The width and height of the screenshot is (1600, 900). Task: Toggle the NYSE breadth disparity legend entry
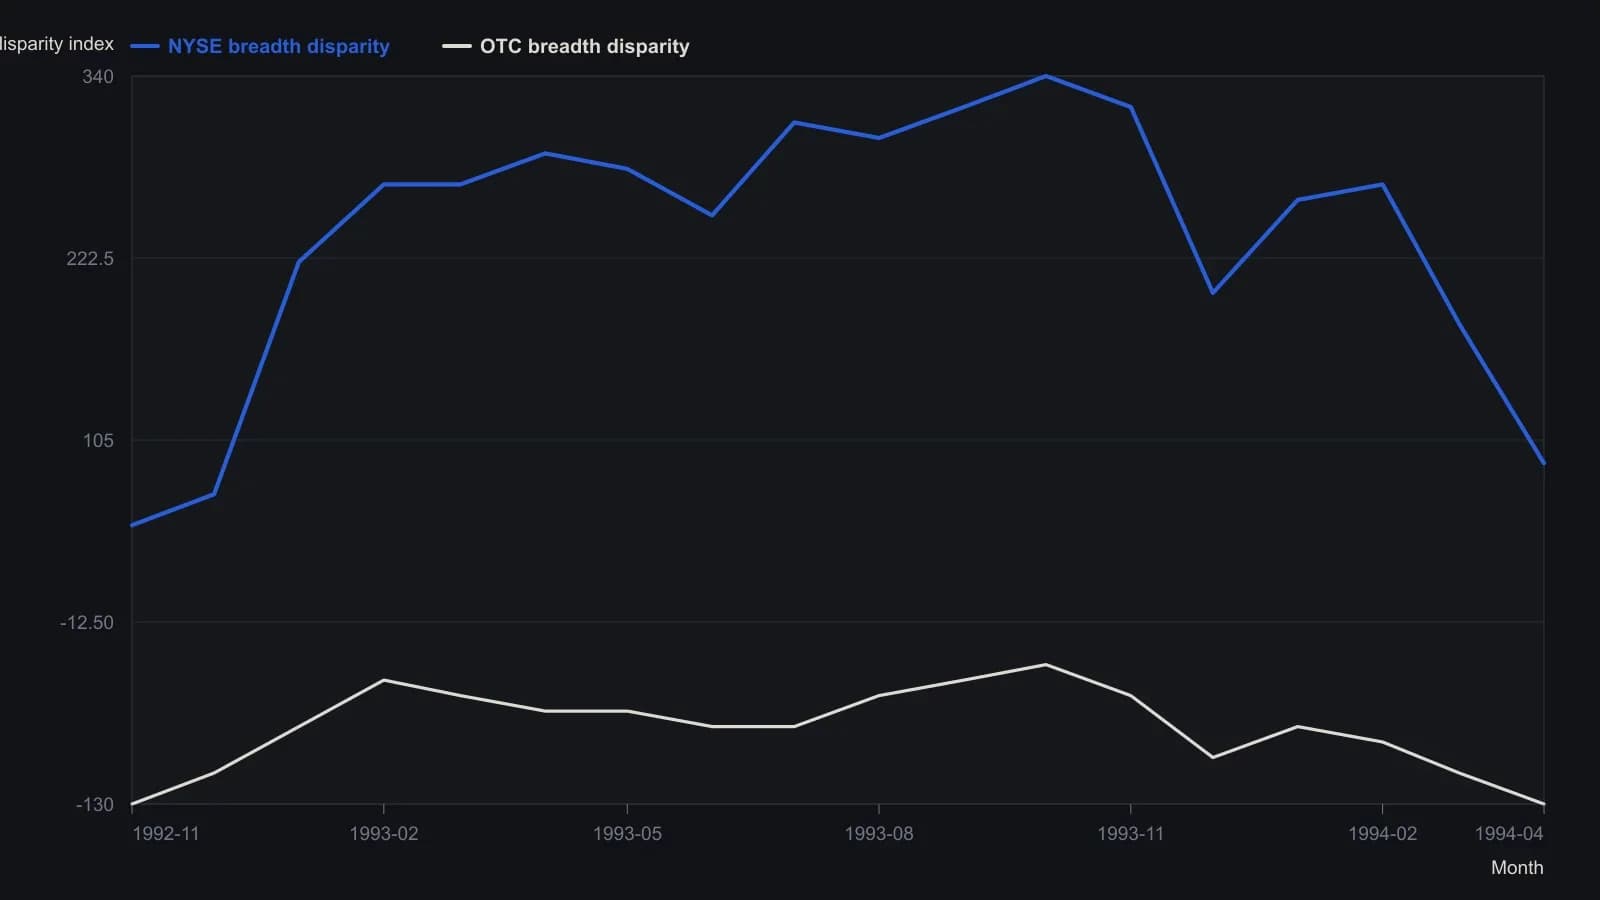coord(260,46)
